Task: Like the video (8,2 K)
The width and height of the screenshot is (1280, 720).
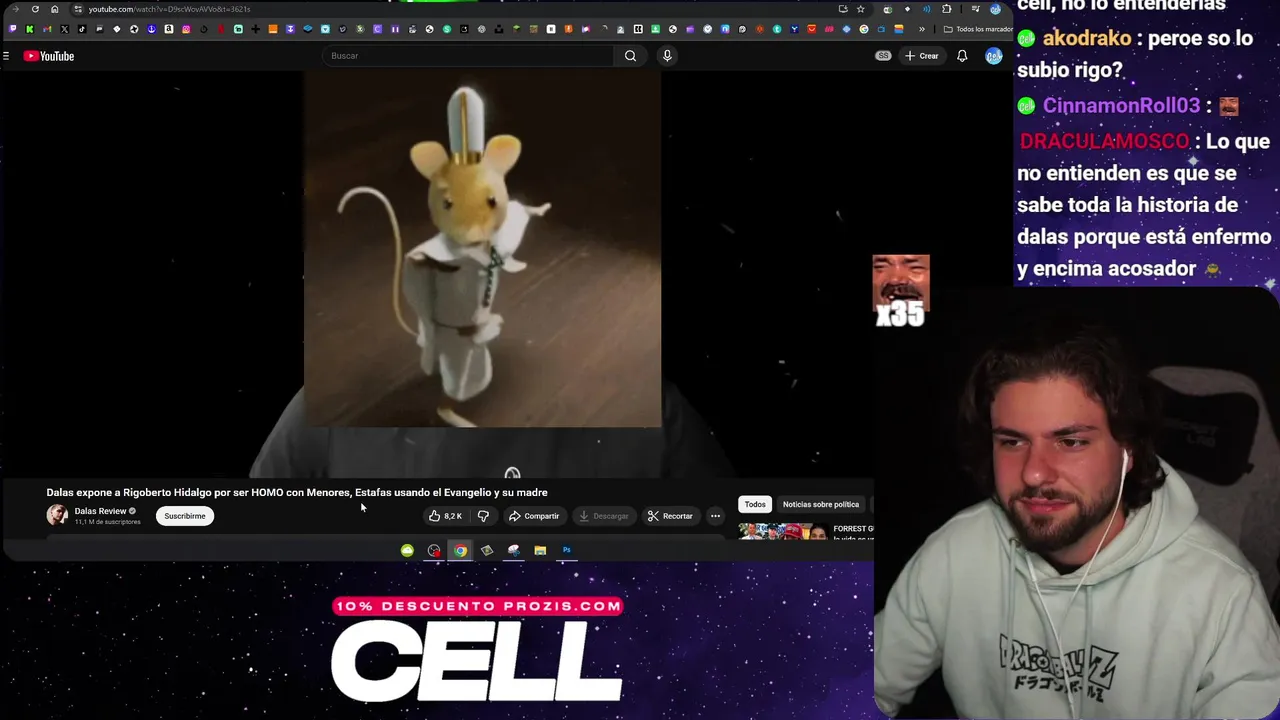Action: coord(445,516)
